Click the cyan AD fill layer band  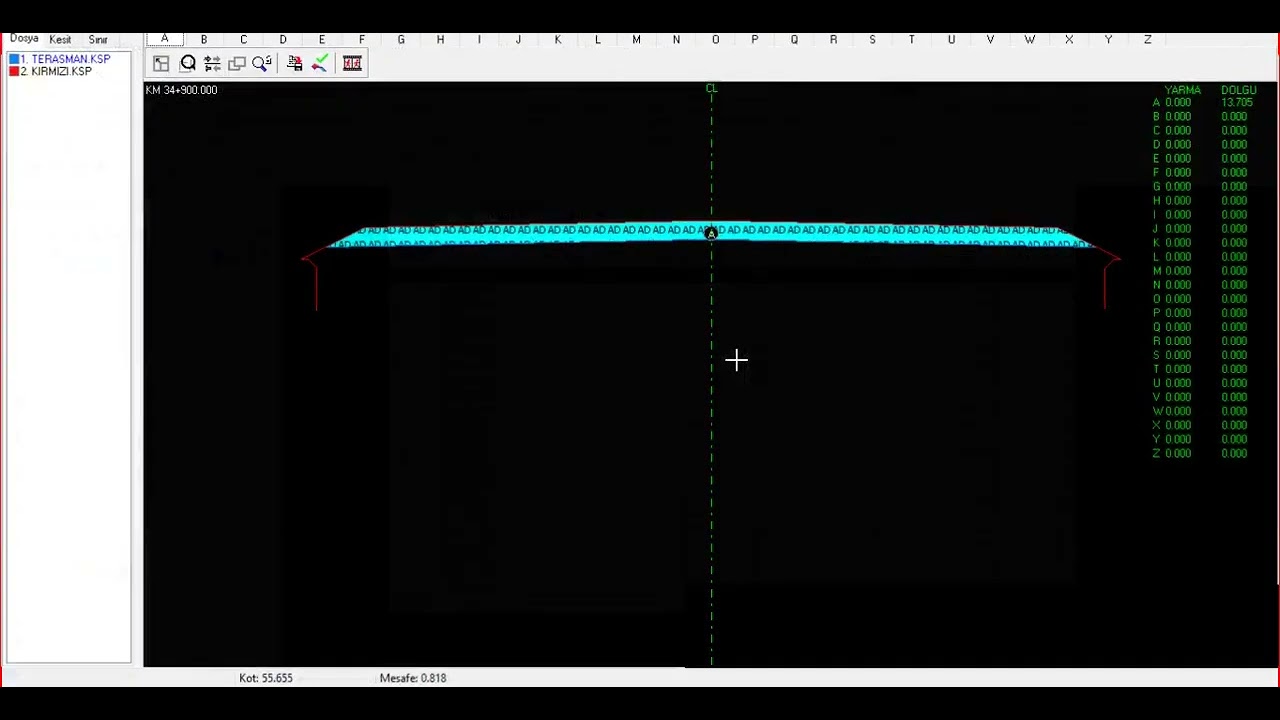click(710, 236)
